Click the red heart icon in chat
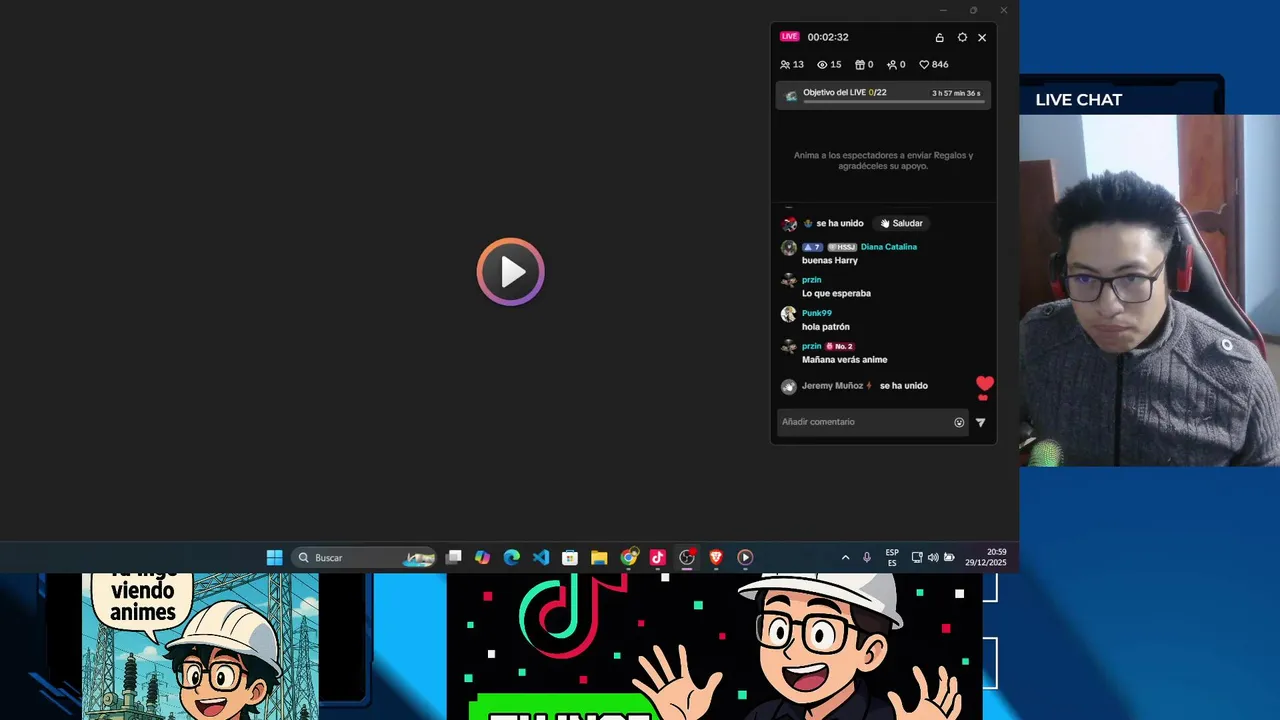 click(x=985, y=384)
